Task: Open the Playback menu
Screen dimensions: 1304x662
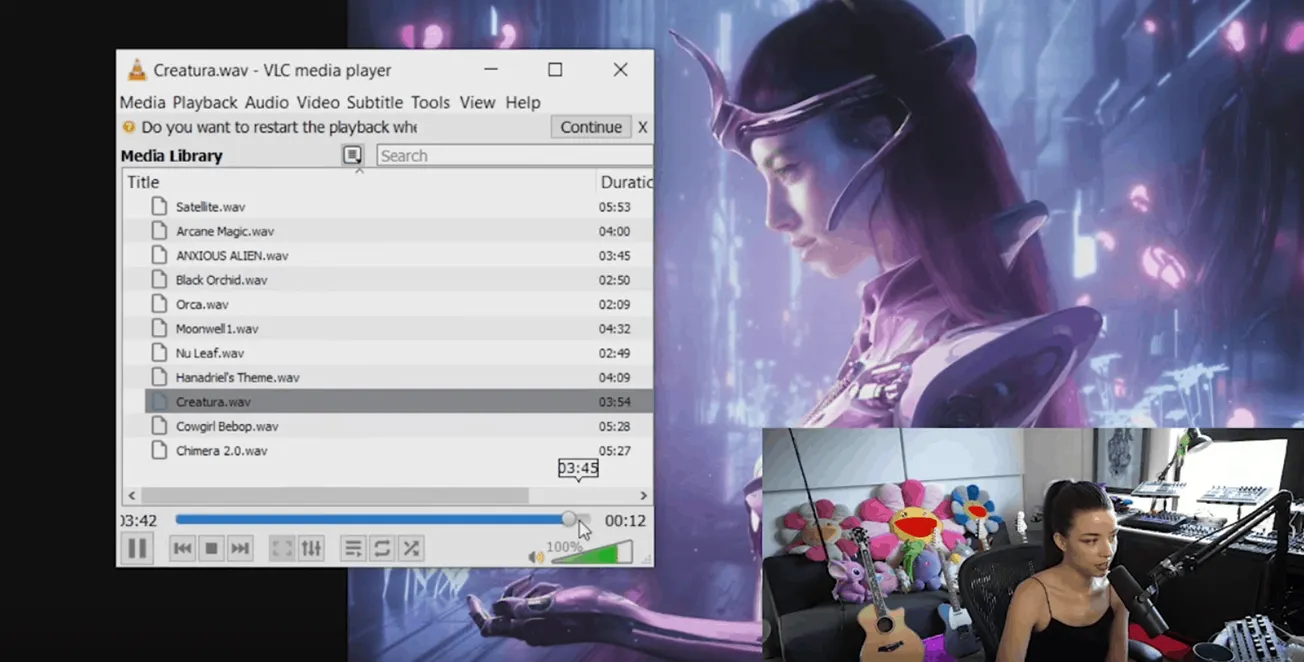Action: (x=205, y=102)
